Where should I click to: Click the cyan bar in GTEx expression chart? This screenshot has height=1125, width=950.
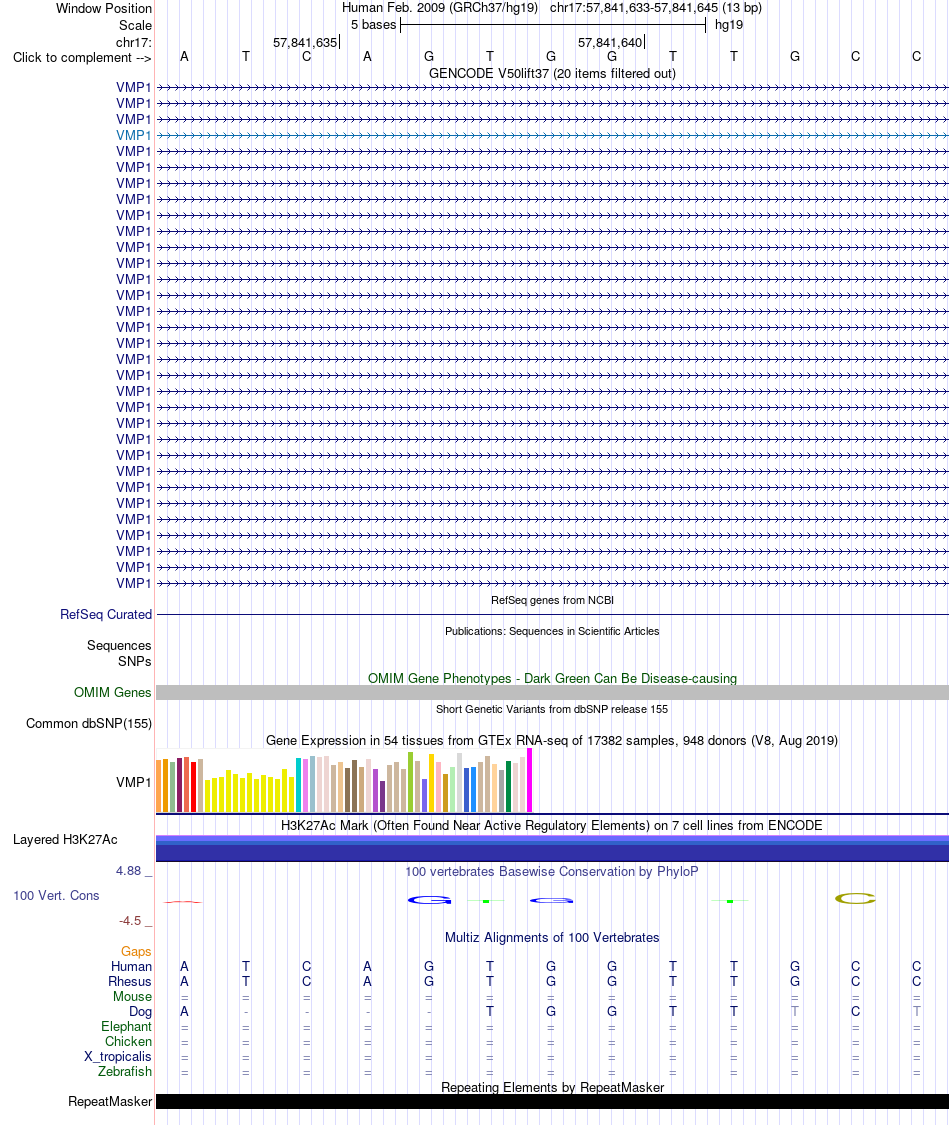click(x=298, y=785)
